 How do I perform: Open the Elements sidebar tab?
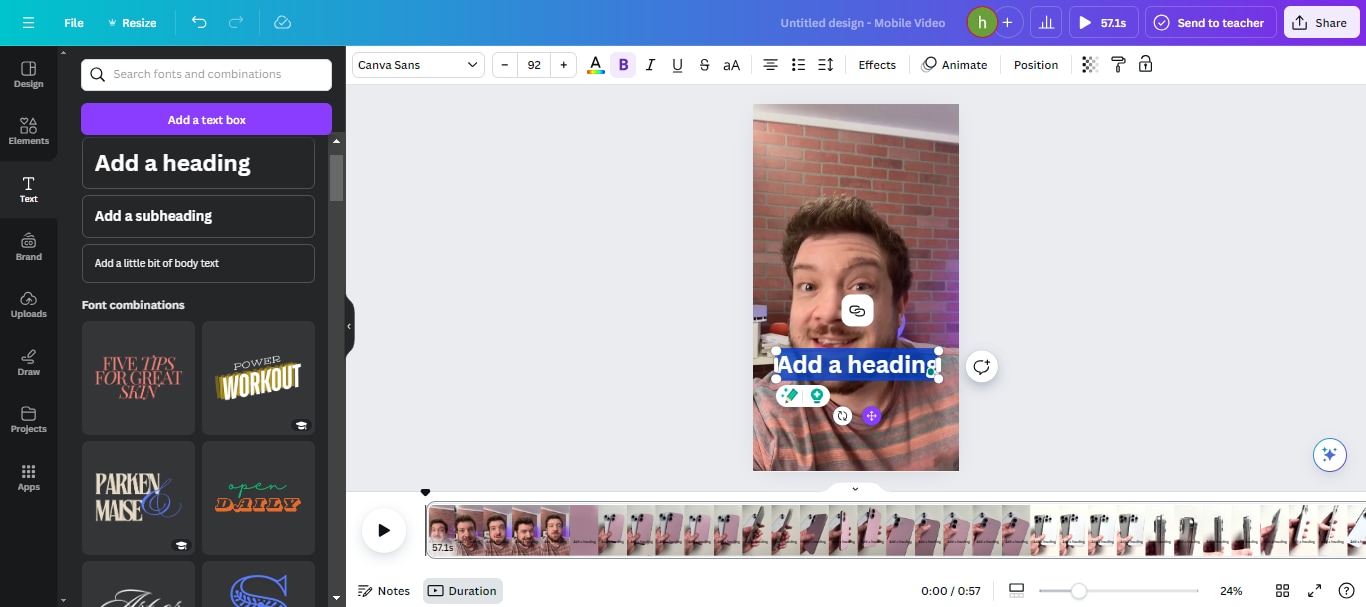[x=28, y=131]
